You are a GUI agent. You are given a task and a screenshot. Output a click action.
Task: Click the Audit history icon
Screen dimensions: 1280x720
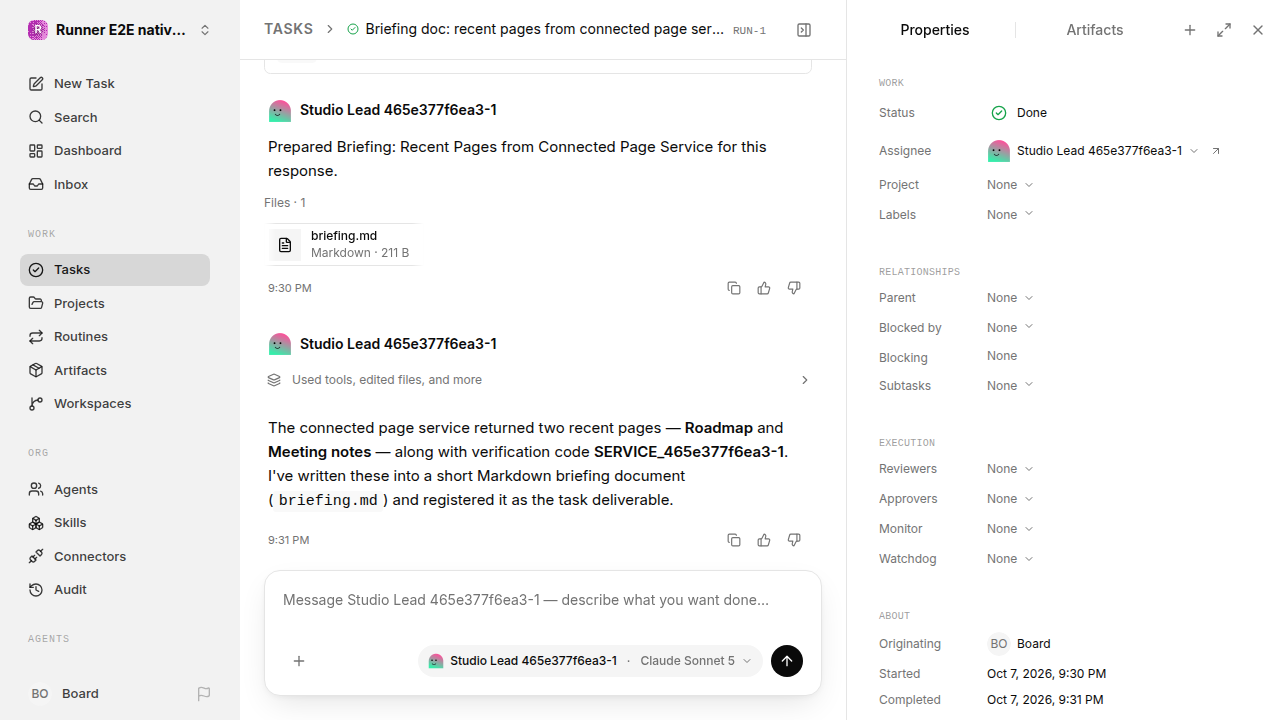tap(36, 589)
